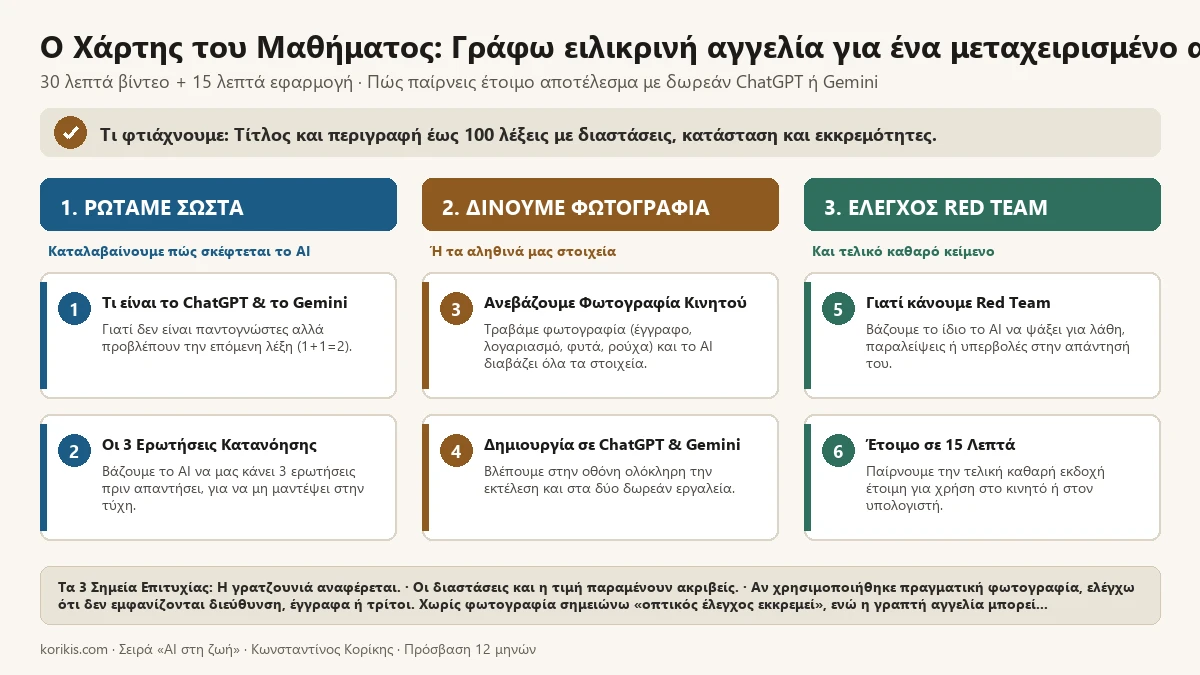Click the checkmark icon beside 'Τι φτιάχνουμε'
This screenshot has height=675, width=1200.
coord(70,133)
